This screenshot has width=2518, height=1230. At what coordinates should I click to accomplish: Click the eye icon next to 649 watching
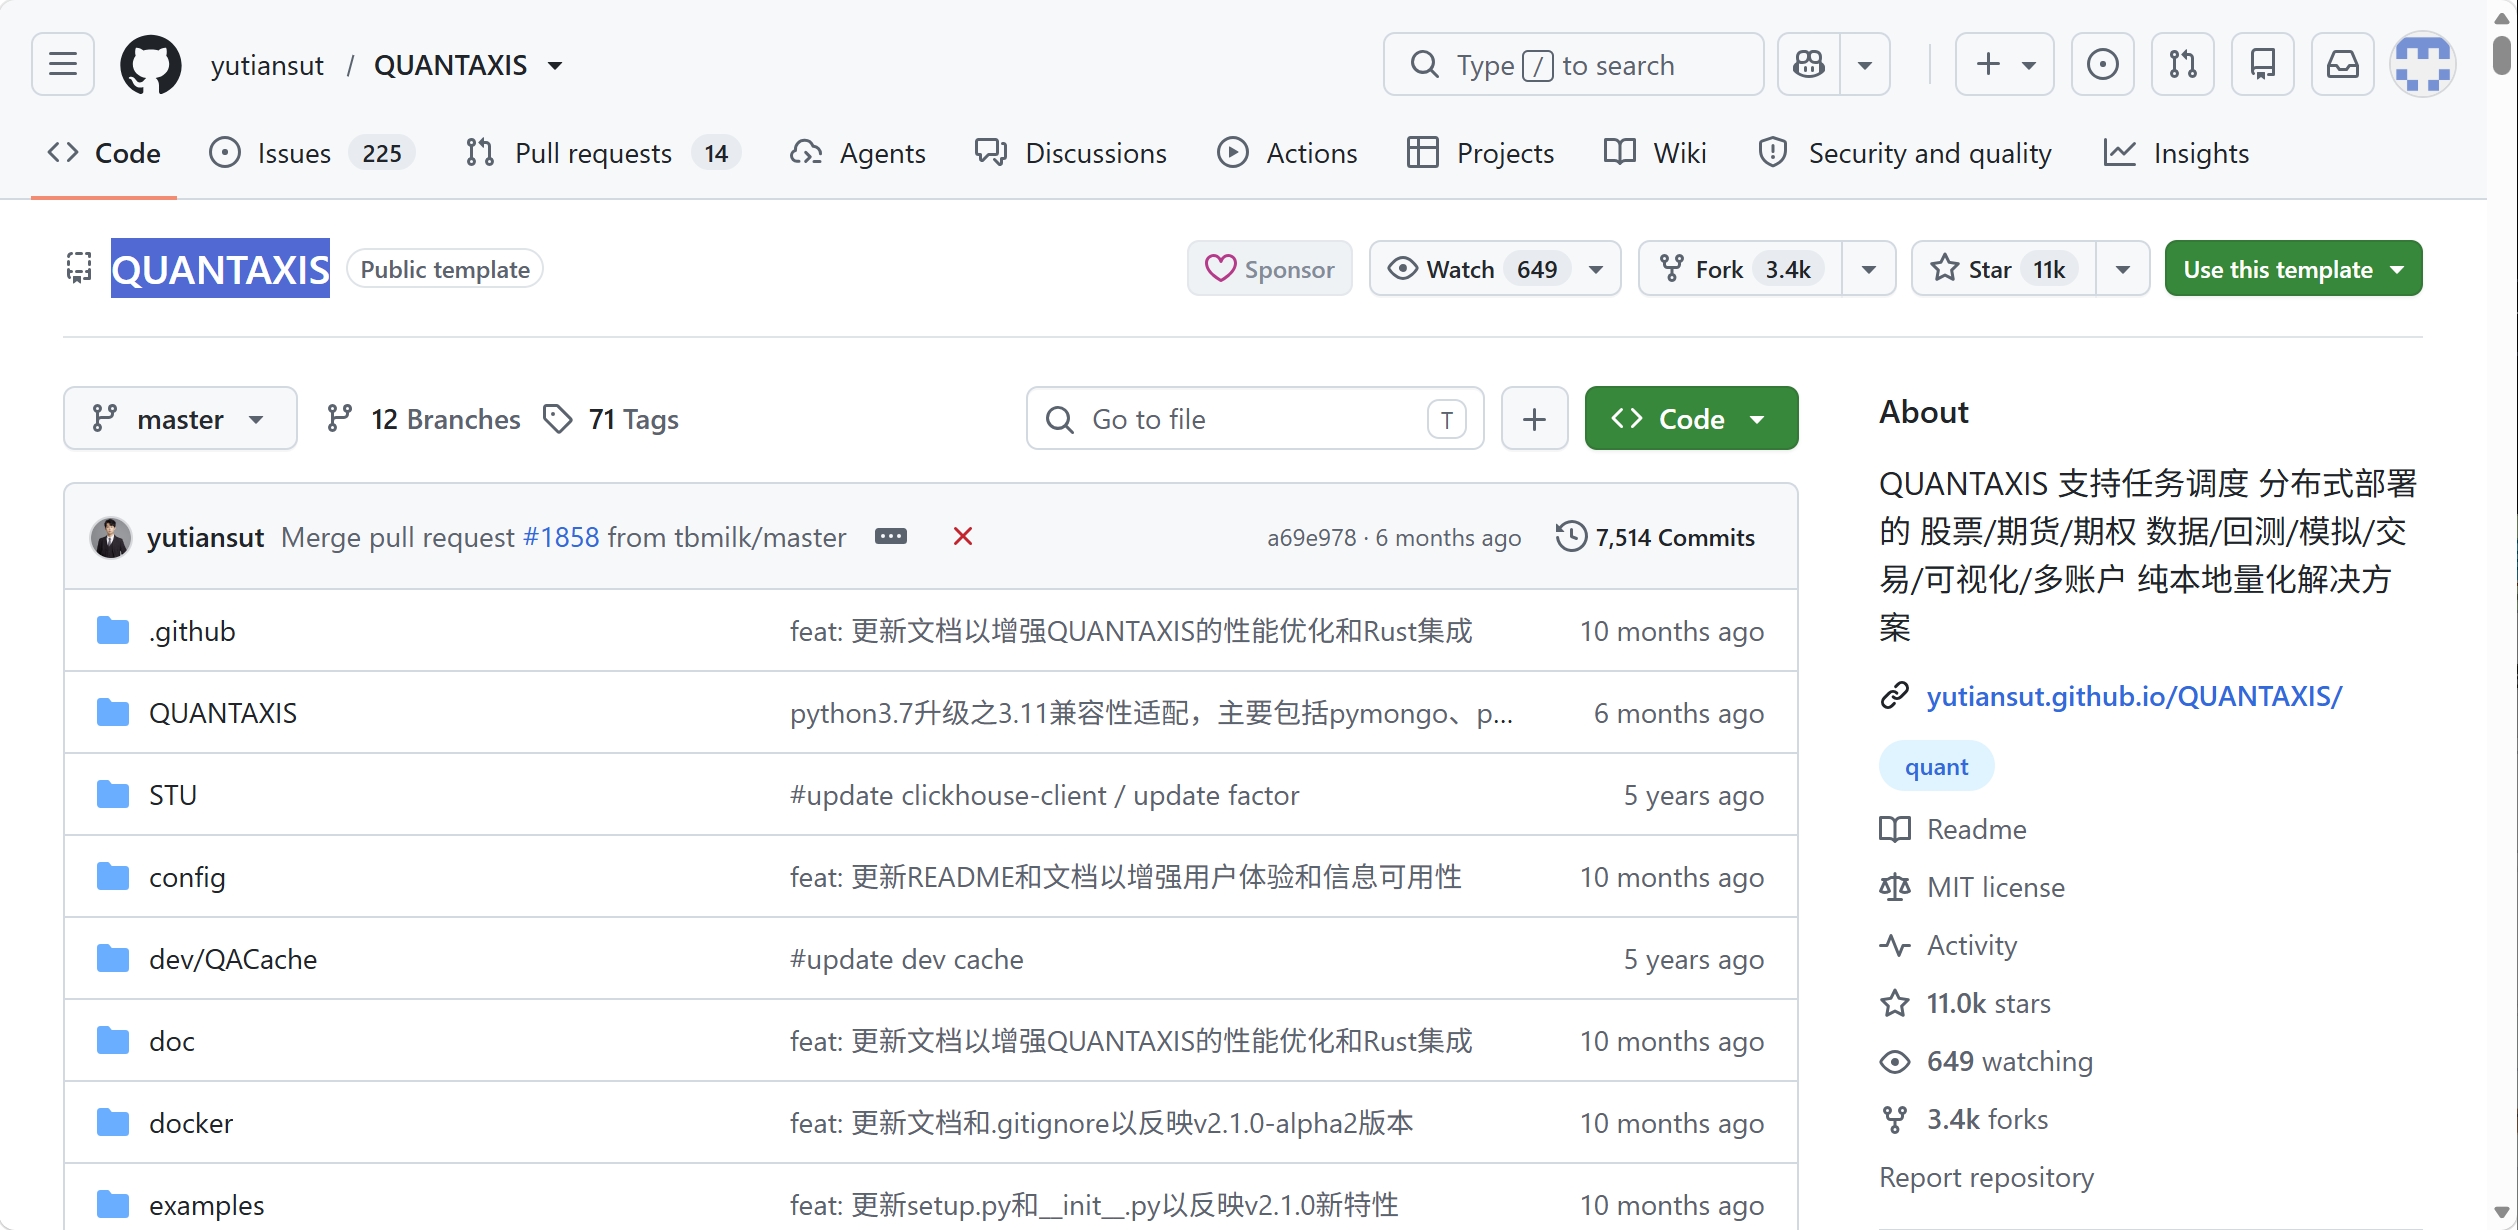[x=1895, y=1061]
